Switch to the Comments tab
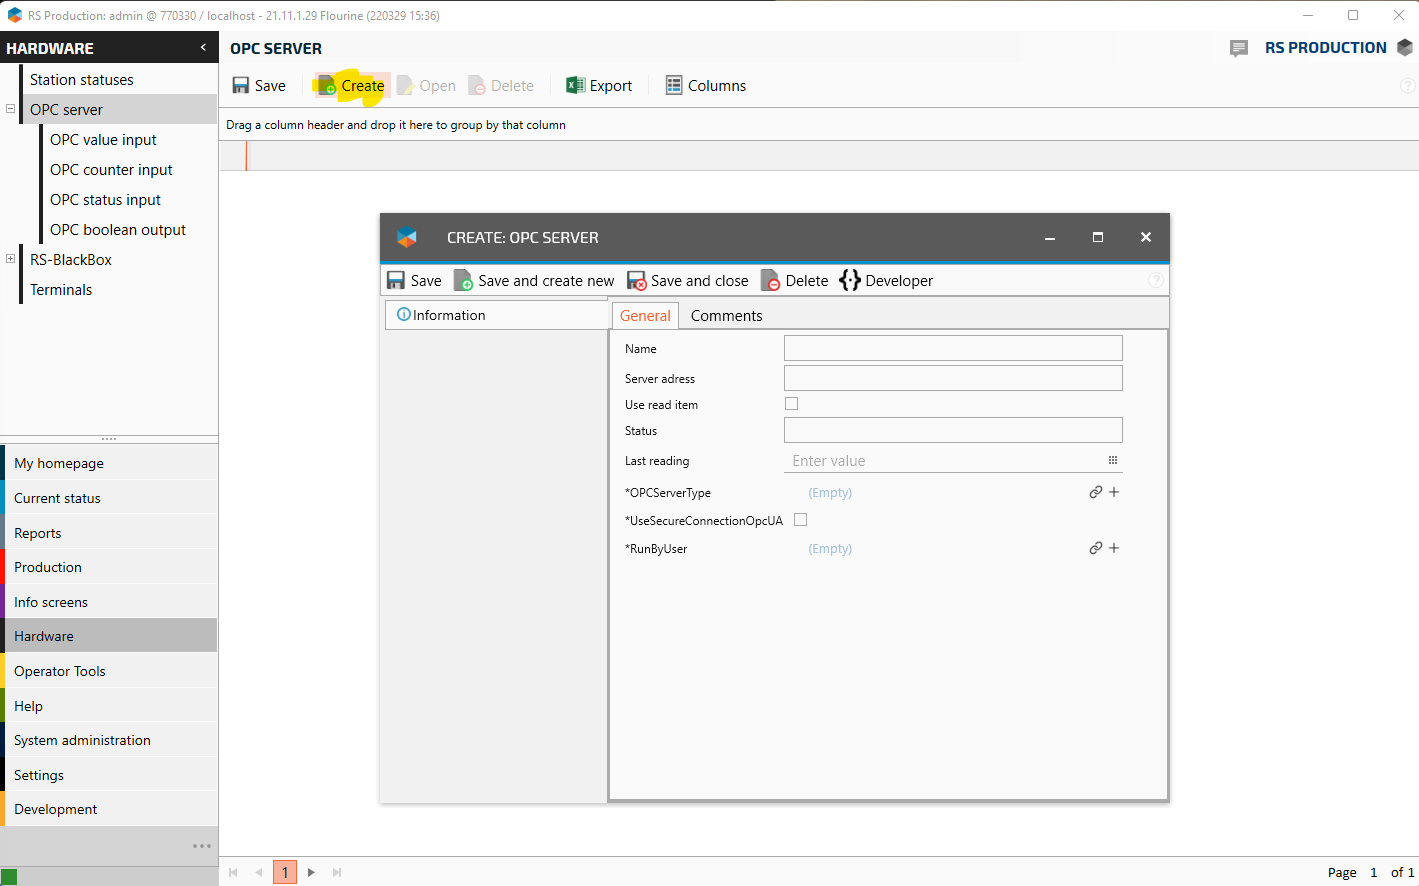Screen dimensions: 1419x886 coord(726,316)
